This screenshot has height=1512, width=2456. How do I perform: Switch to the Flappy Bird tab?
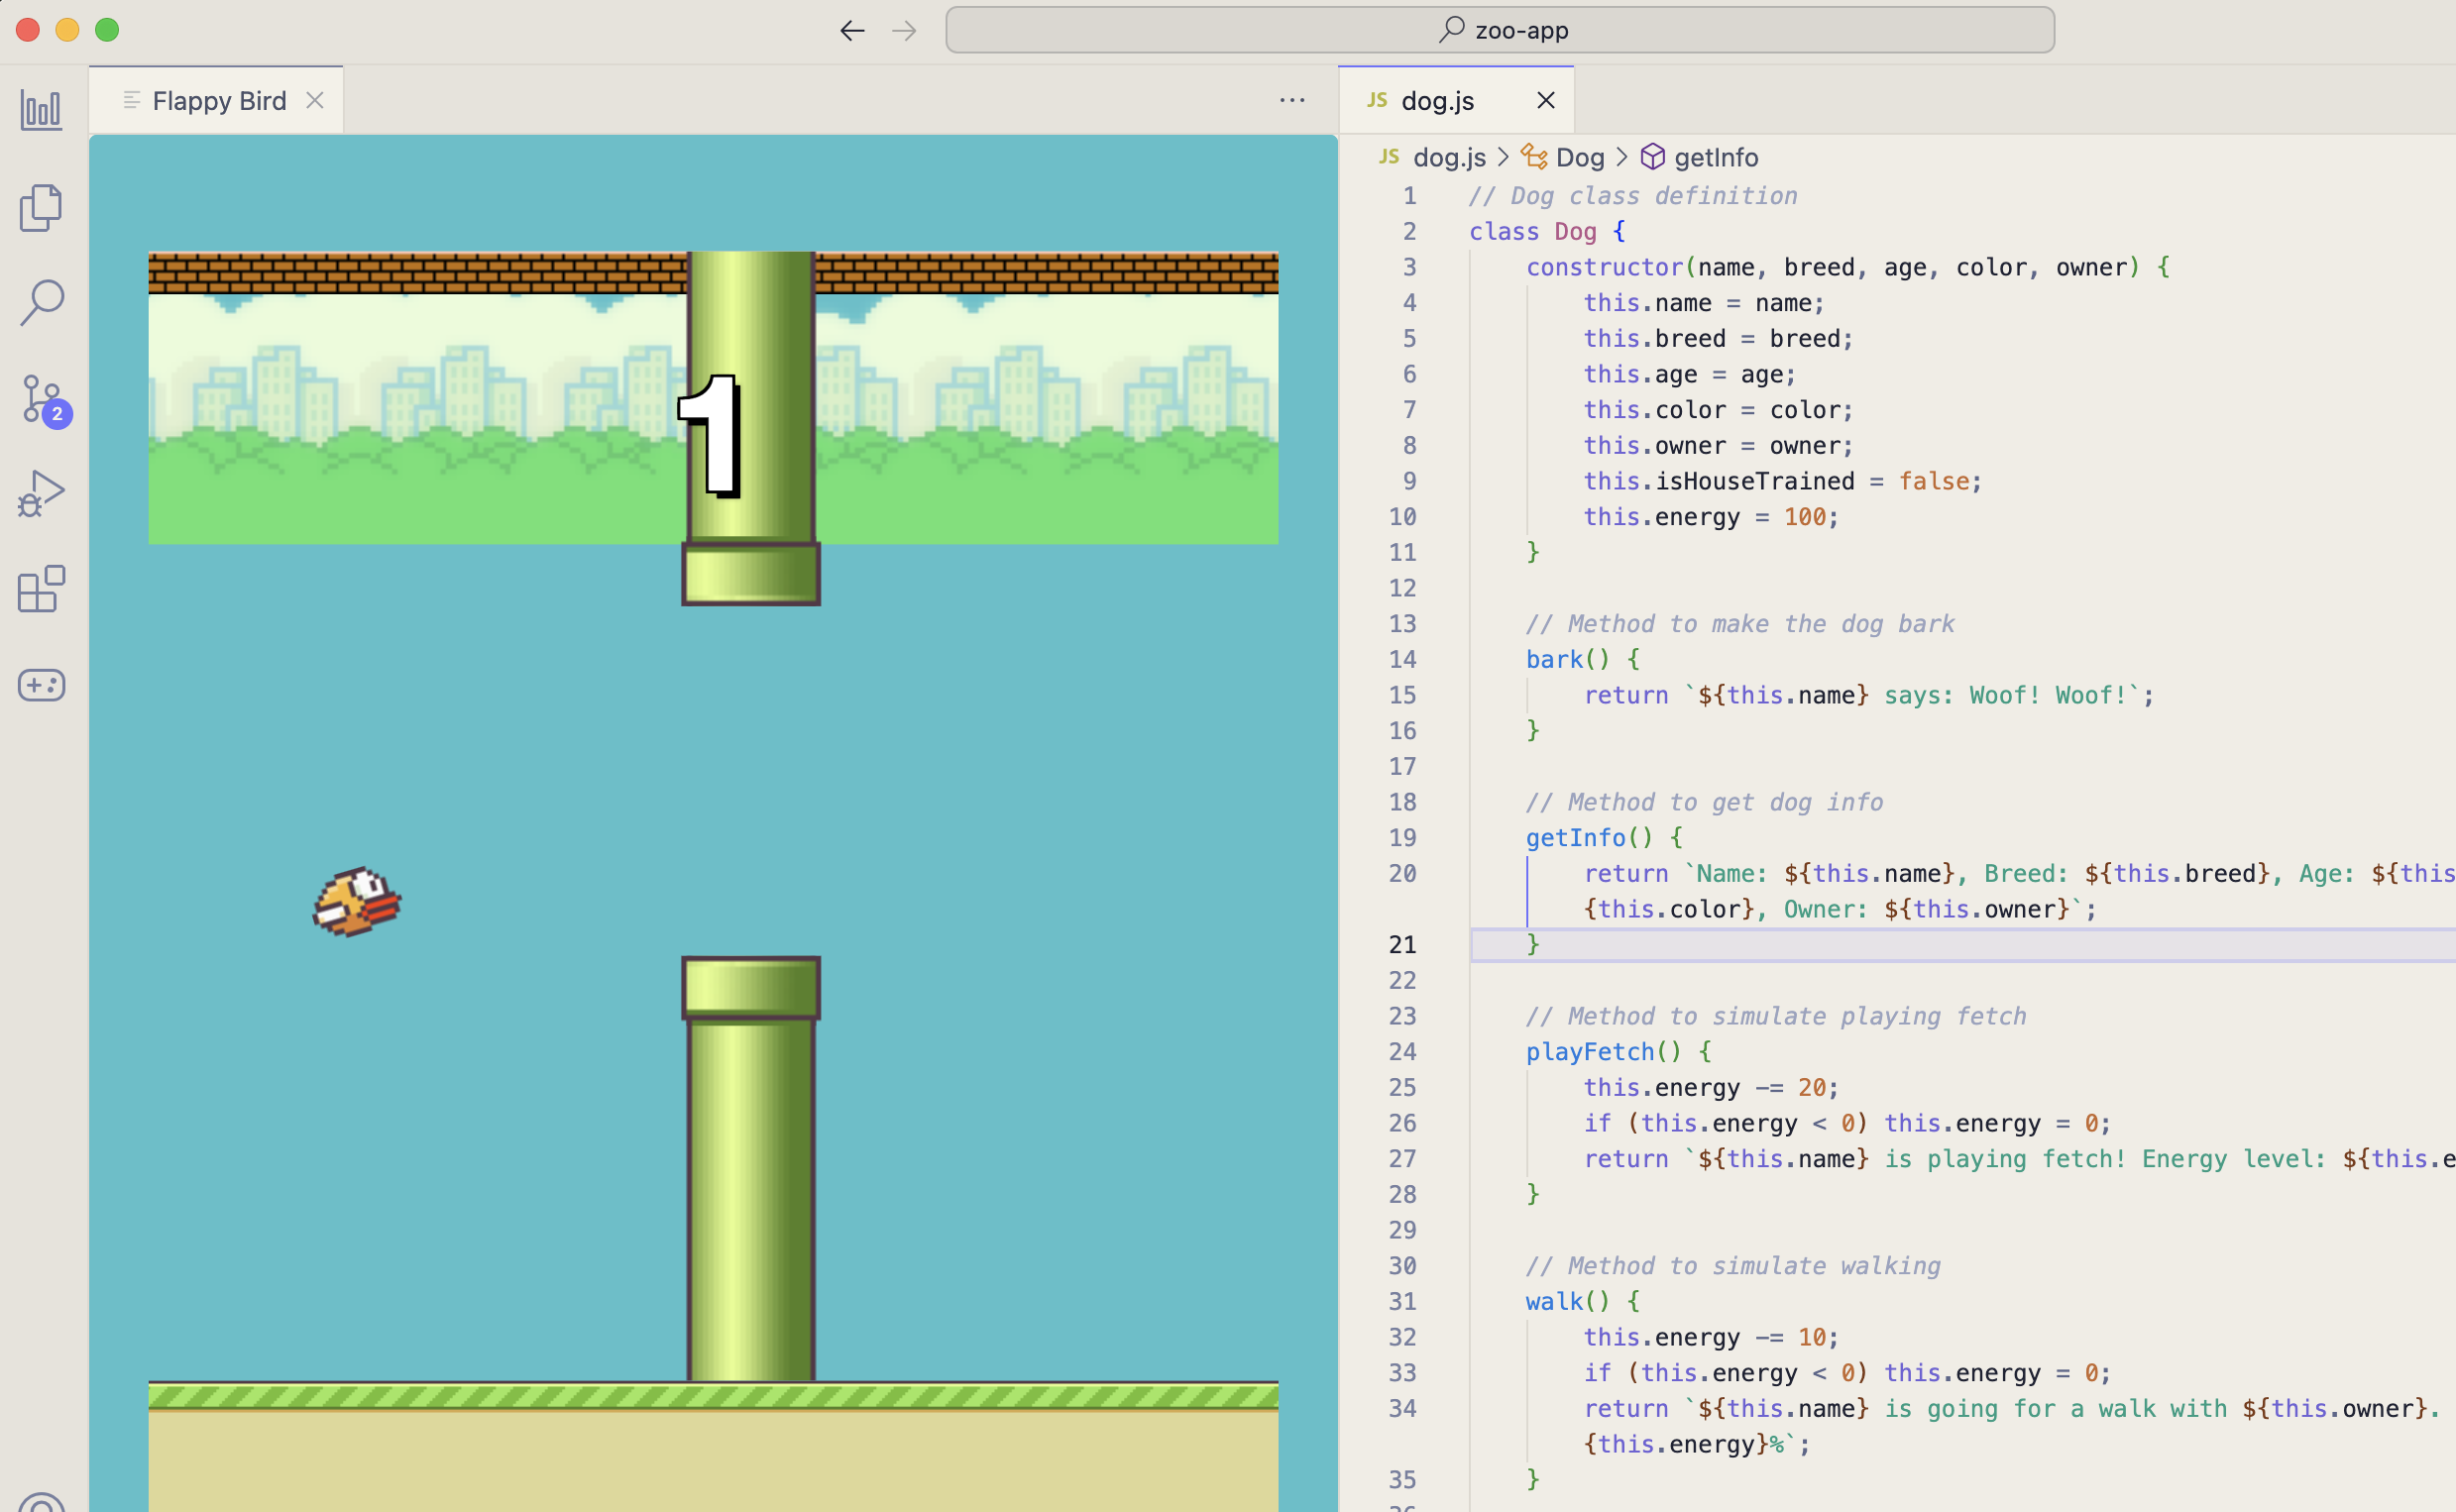pos(218,100)
